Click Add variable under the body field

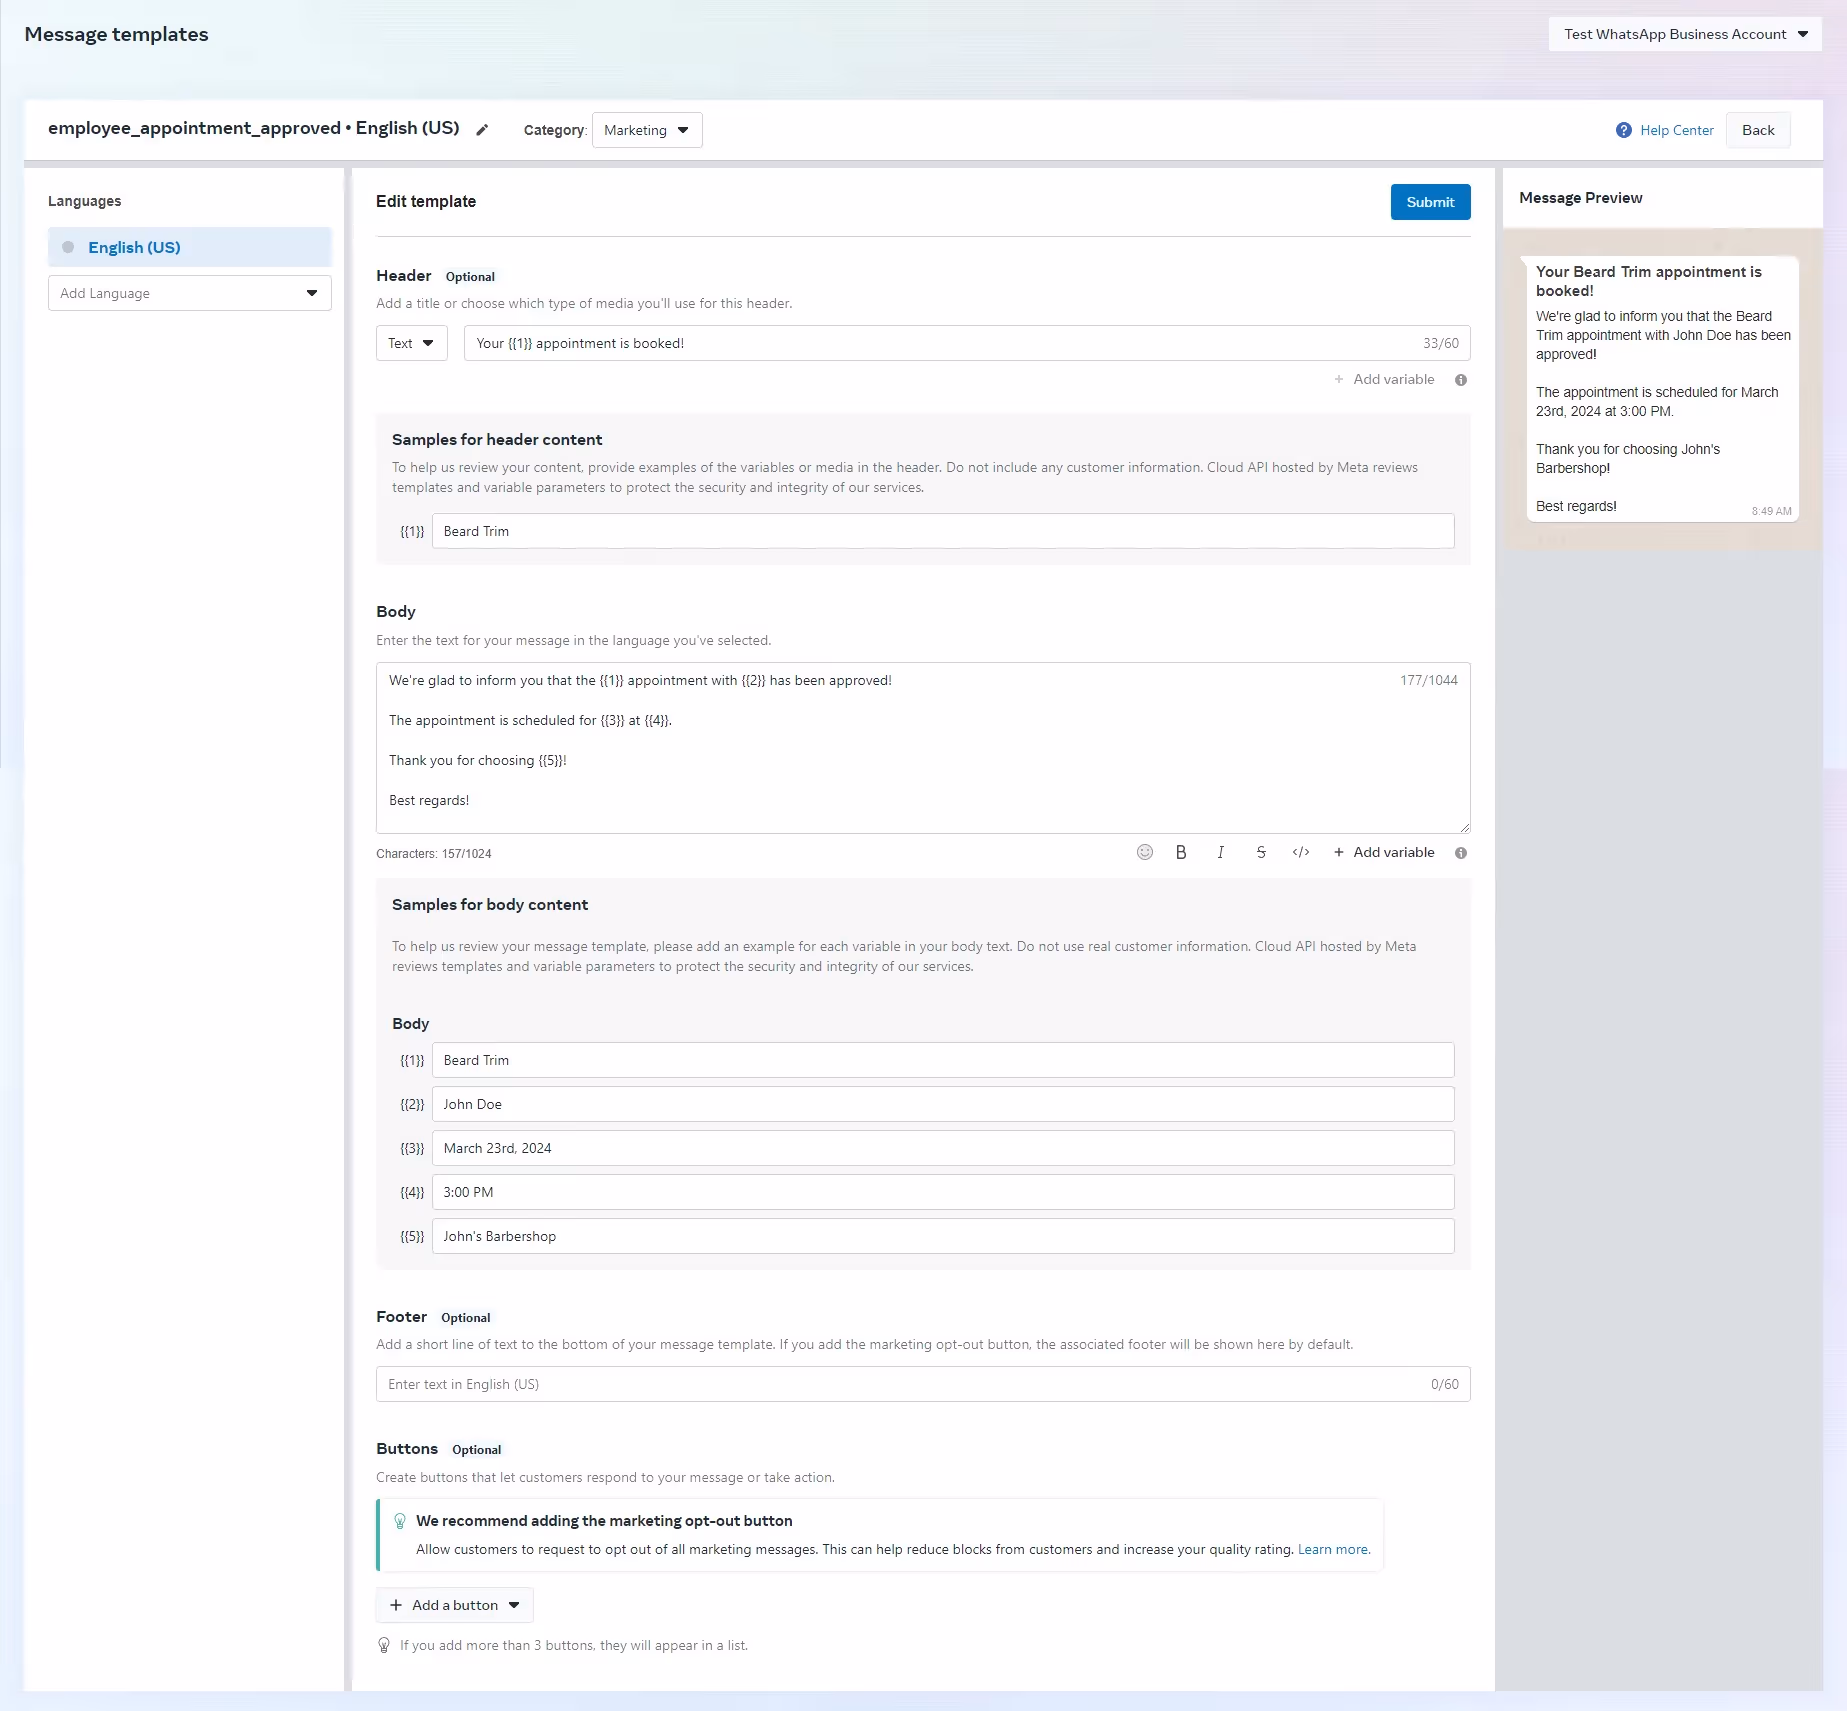[x=1384, y=852]
